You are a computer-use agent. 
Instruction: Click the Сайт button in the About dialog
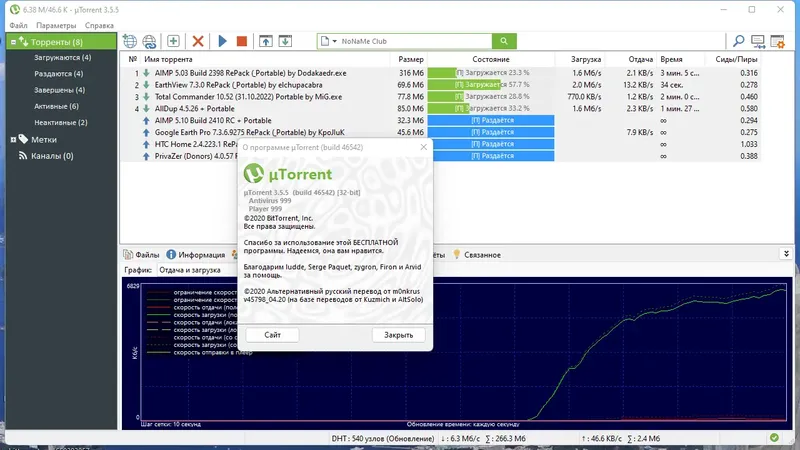coord(272,335)
